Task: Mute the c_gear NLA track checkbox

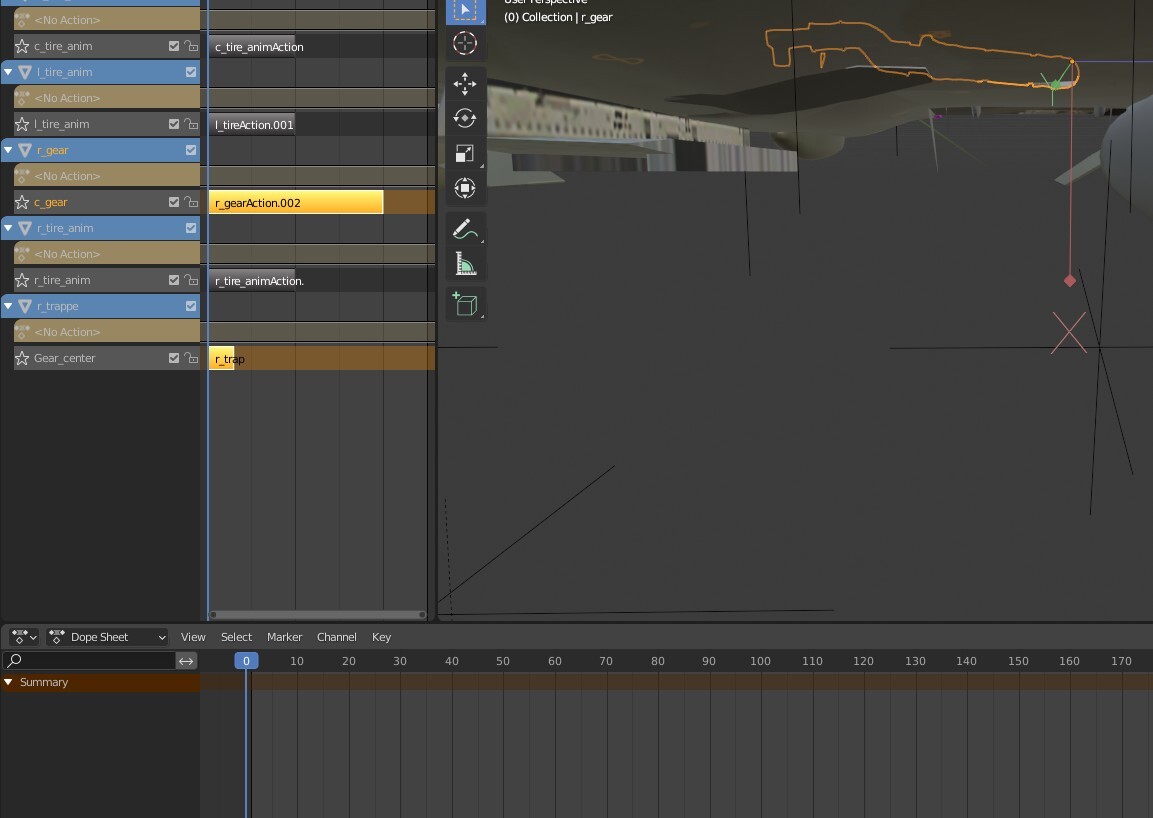Action: 174,202
